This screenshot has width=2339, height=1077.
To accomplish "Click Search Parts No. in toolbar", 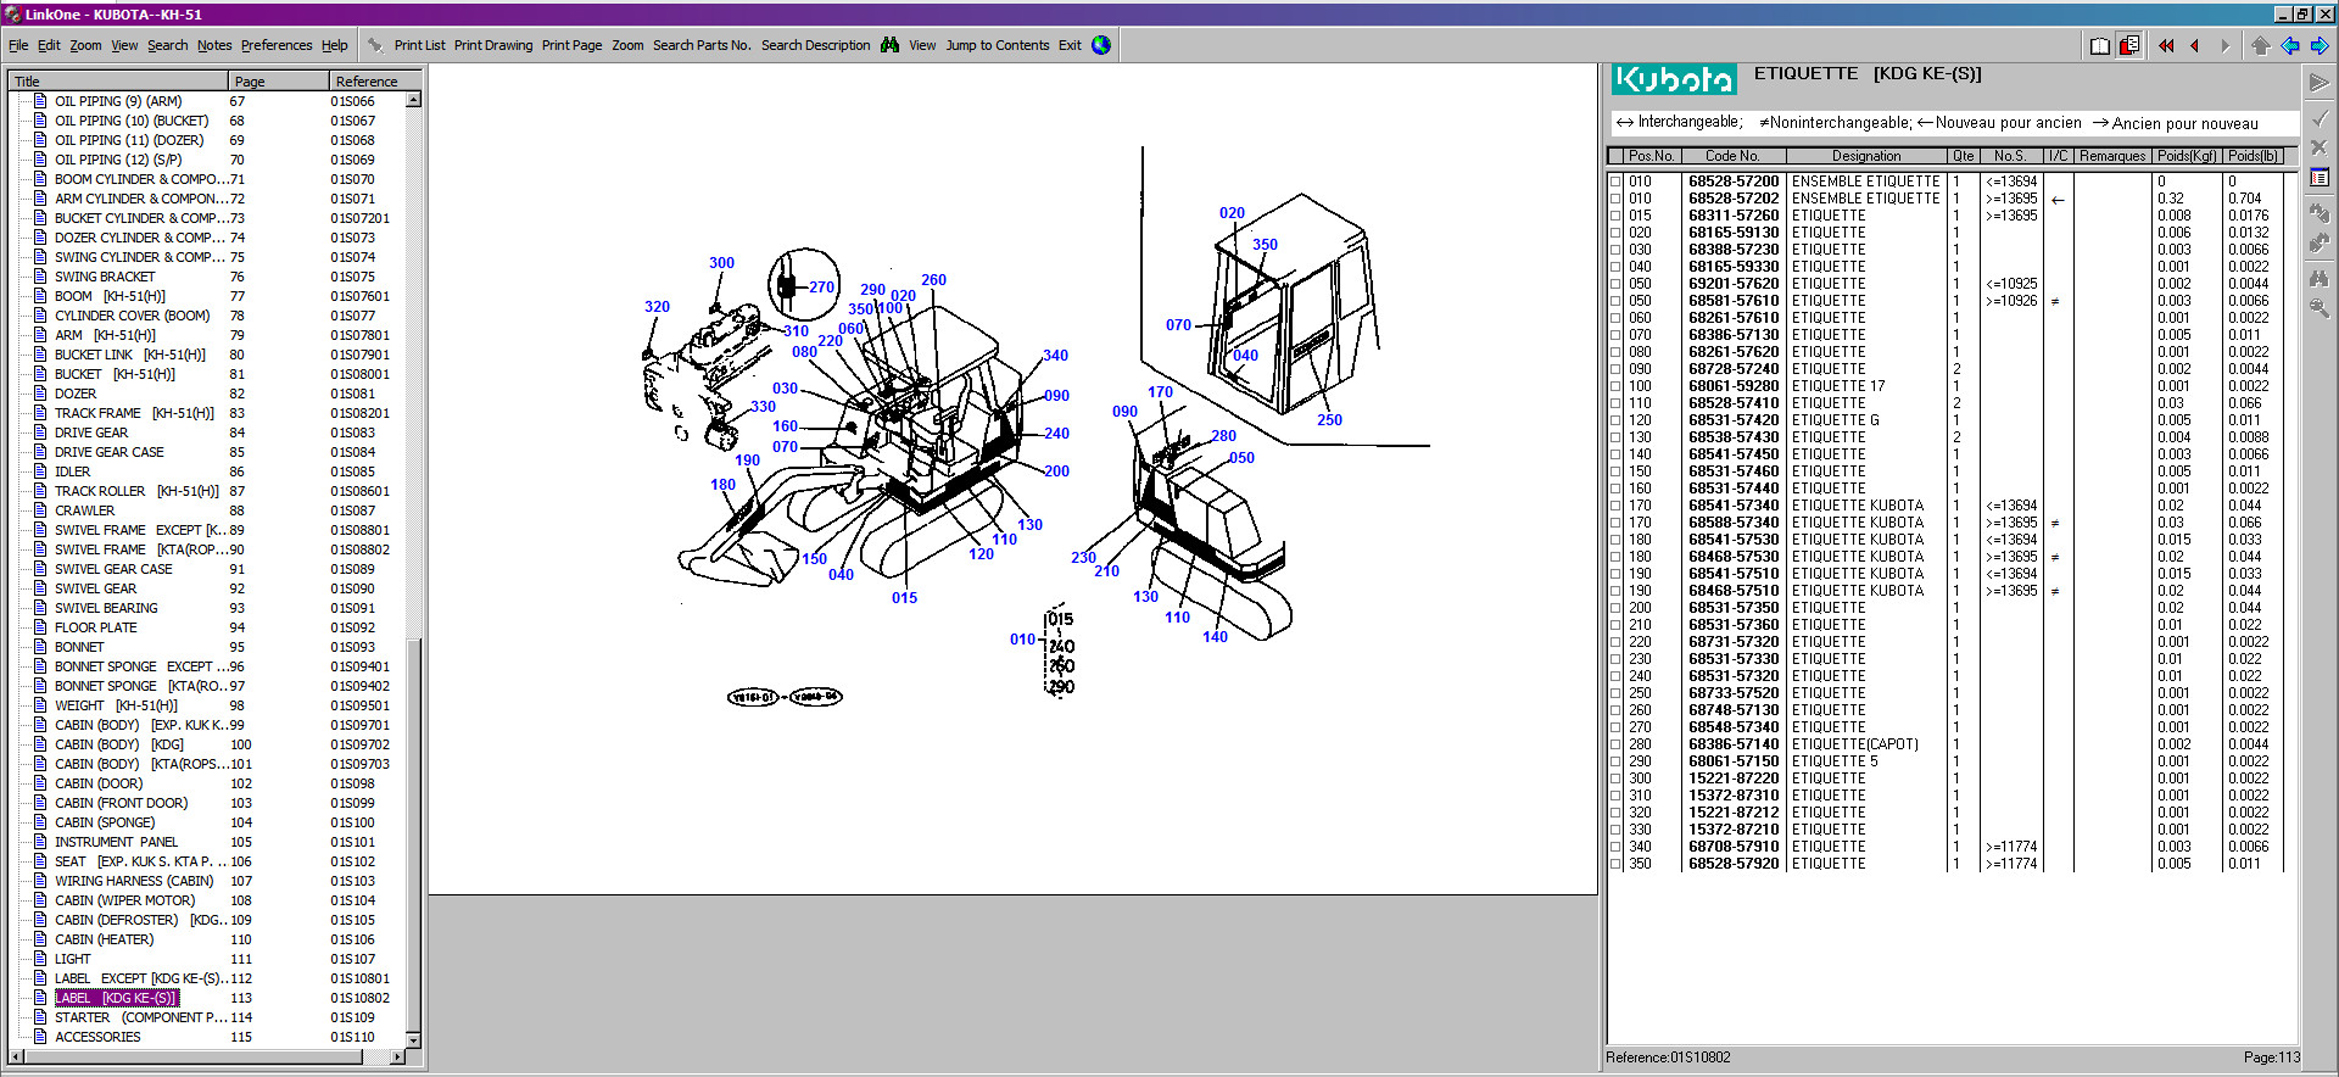I will (701, 45).
